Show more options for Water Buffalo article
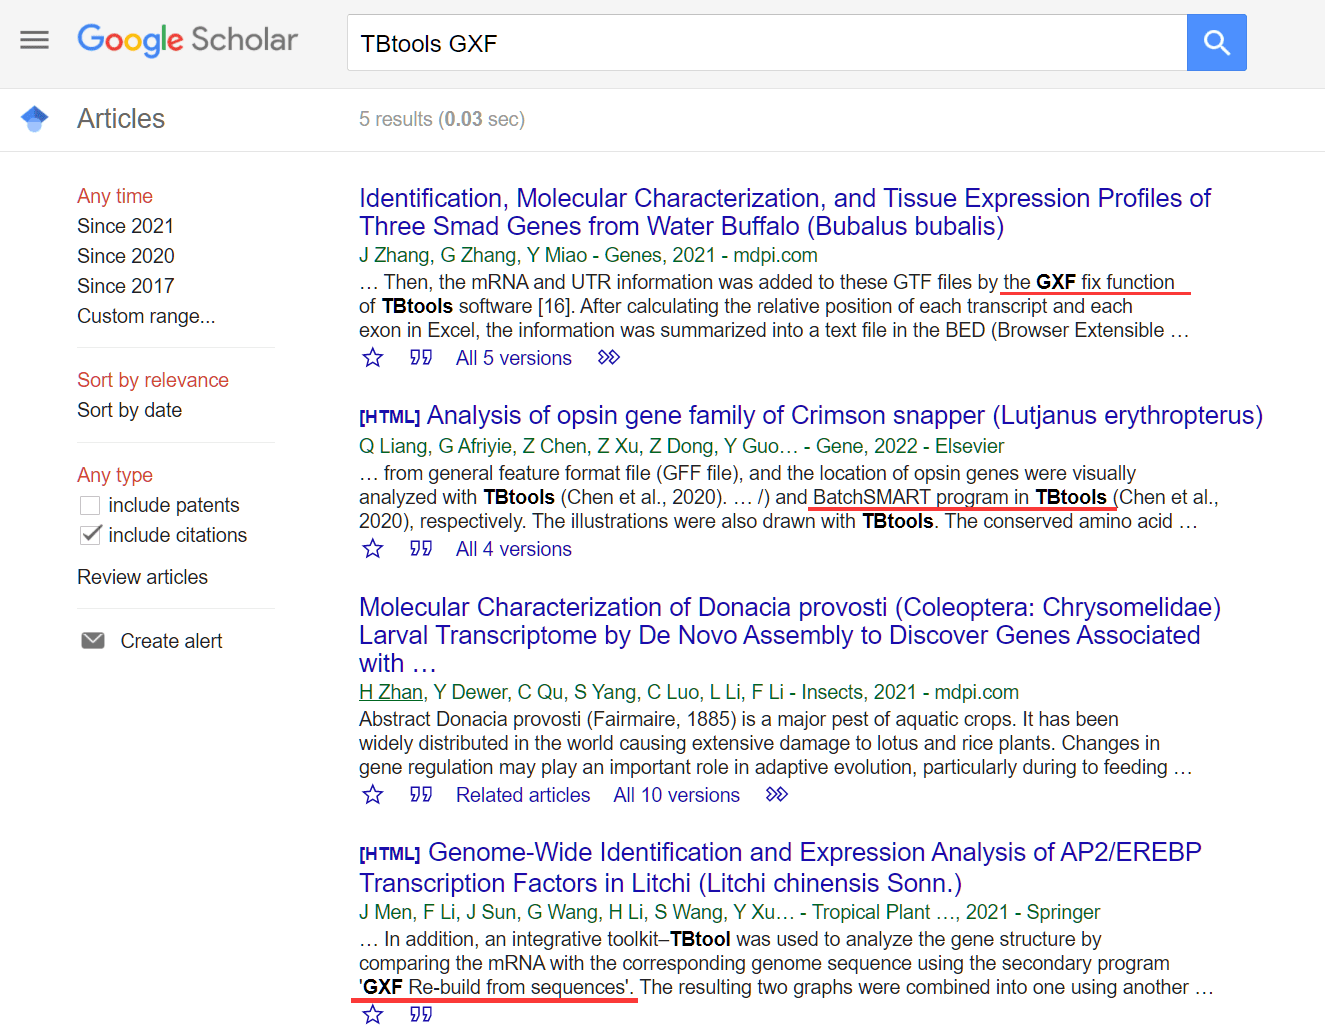Viewport: 1325px width, 1036px height. point(608,358)
